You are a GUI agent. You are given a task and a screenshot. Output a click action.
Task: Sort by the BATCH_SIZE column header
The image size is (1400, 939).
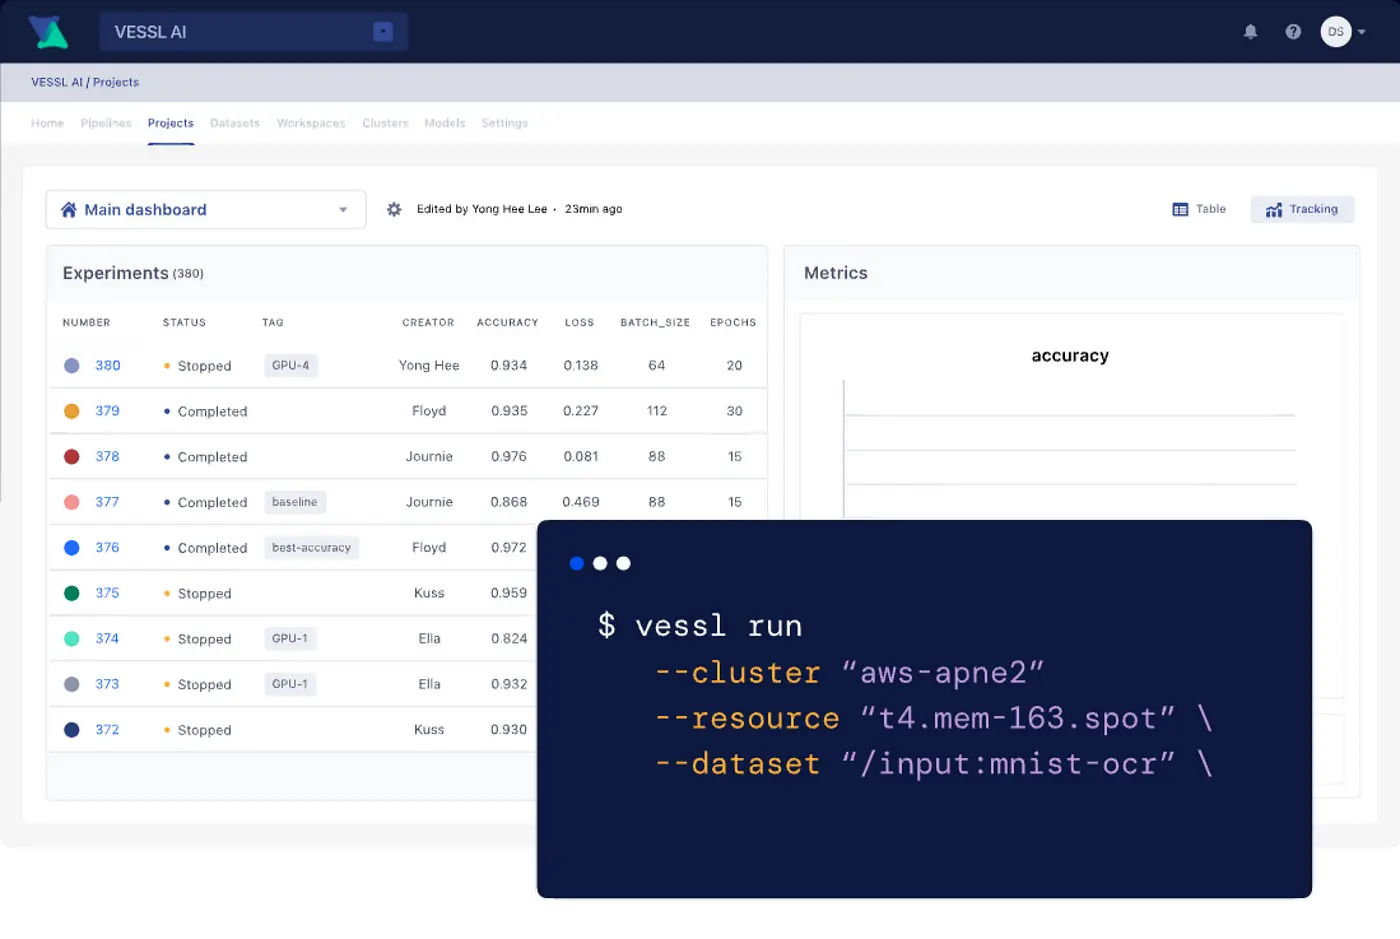(655, 323)
